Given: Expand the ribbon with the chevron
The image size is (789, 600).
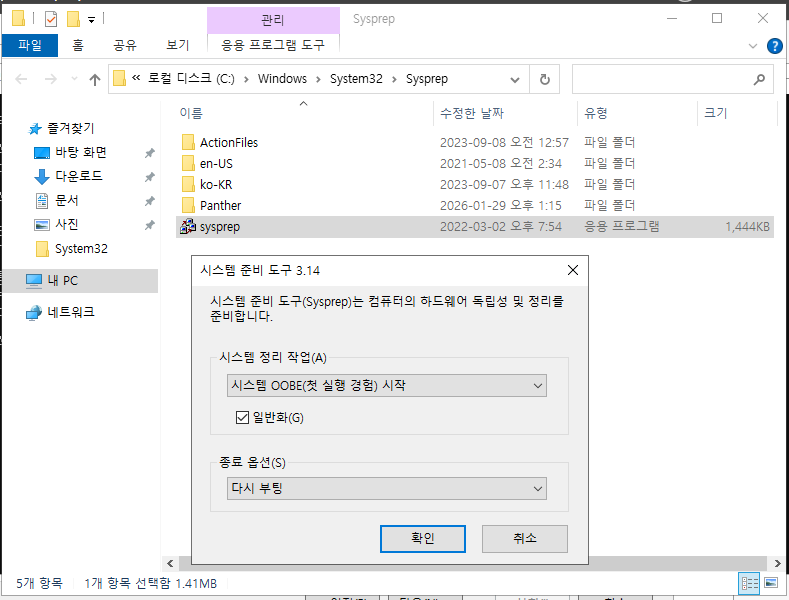Looking at the screenshot, I should tap(753, 46).
